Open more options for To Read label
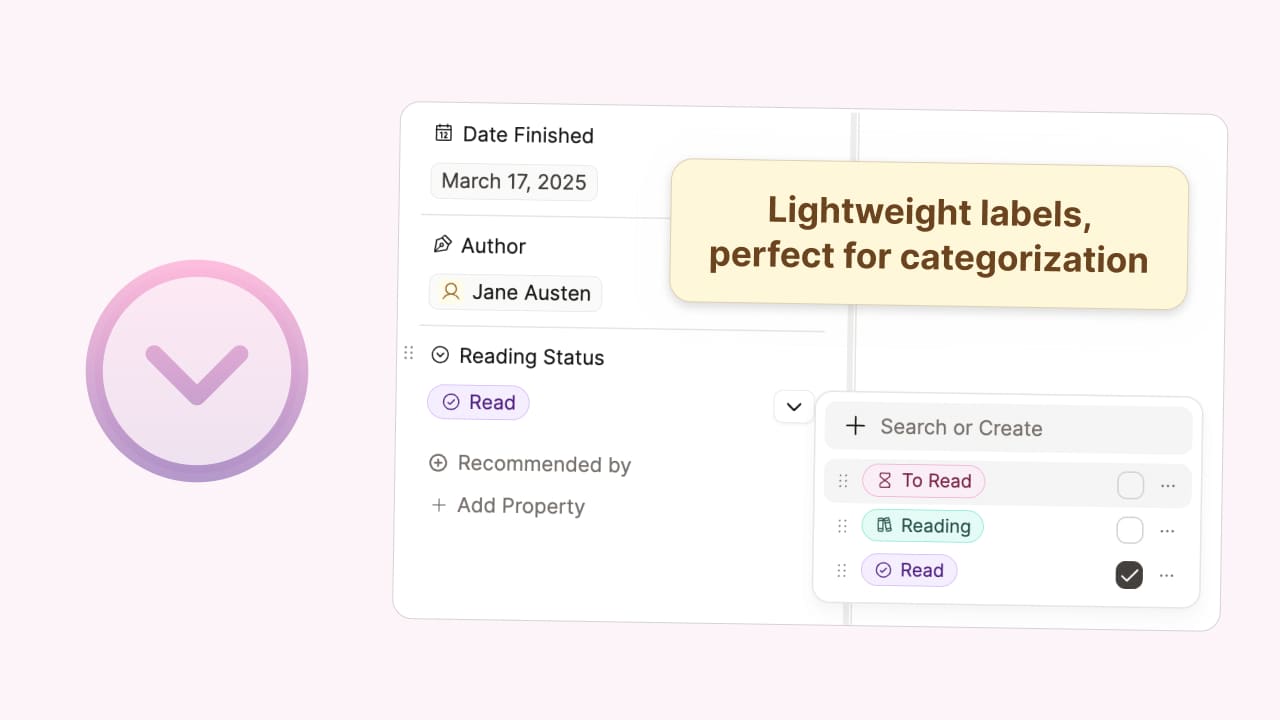 pos(1168,486)
